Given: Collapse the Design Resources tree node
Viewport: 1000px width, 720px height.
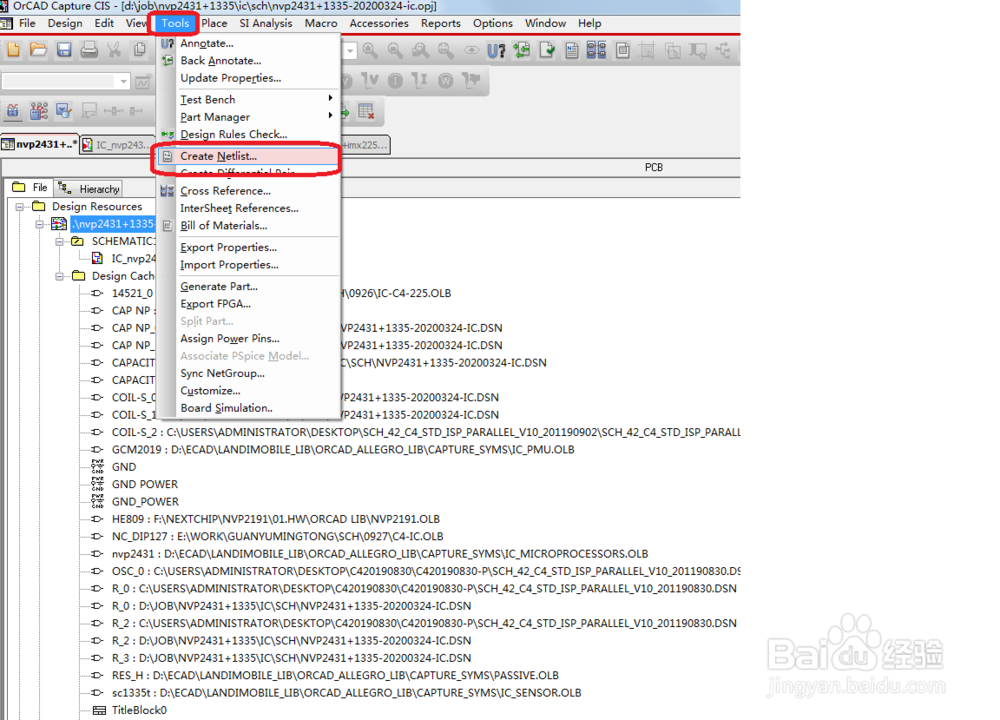Looking at the screenshot, I should (20, 207).
